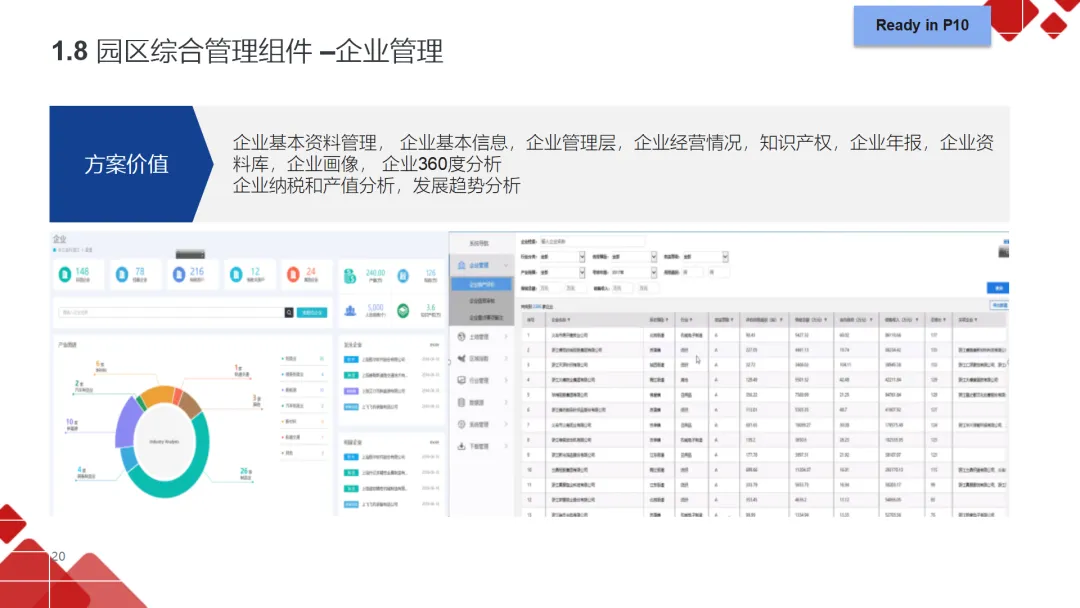Open the dropdown showing 2017年
Screen dimensions: 1080x608
tap(633, 273)
